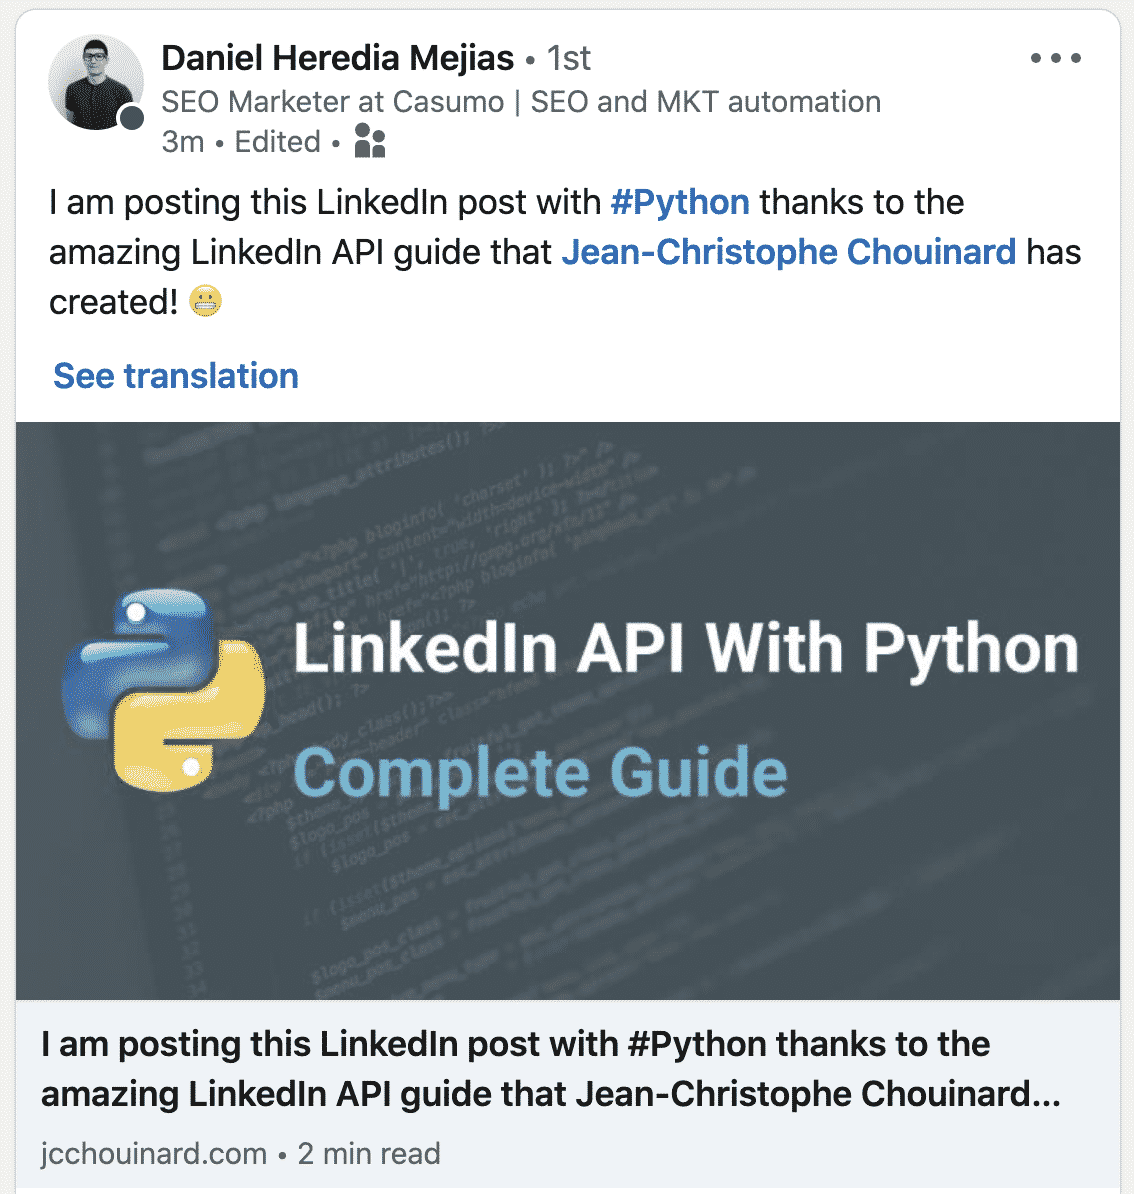Click the post text "I am posting this"
Screen dimensions: 1134x1194
[x=180, y=202]
